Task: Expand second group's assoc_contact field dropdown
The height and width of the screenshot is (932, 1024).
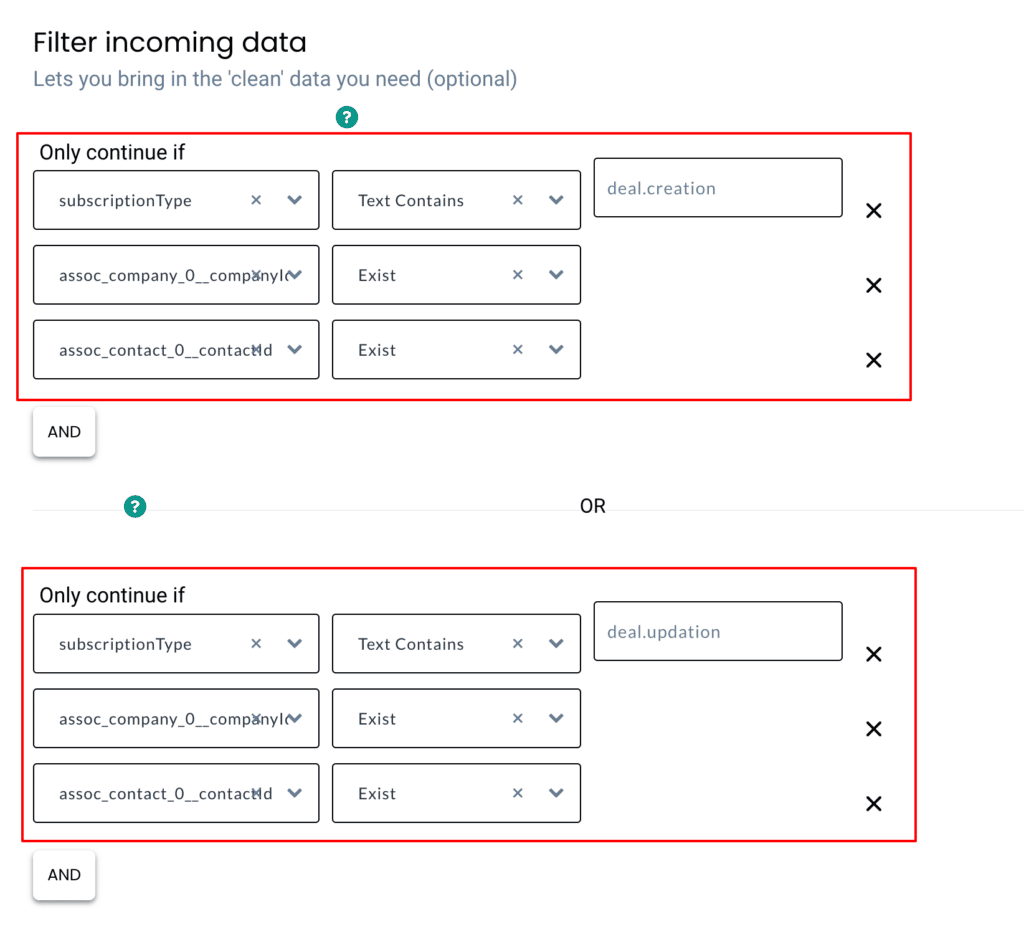Action: pyautogui.click(x=295, y=793)
